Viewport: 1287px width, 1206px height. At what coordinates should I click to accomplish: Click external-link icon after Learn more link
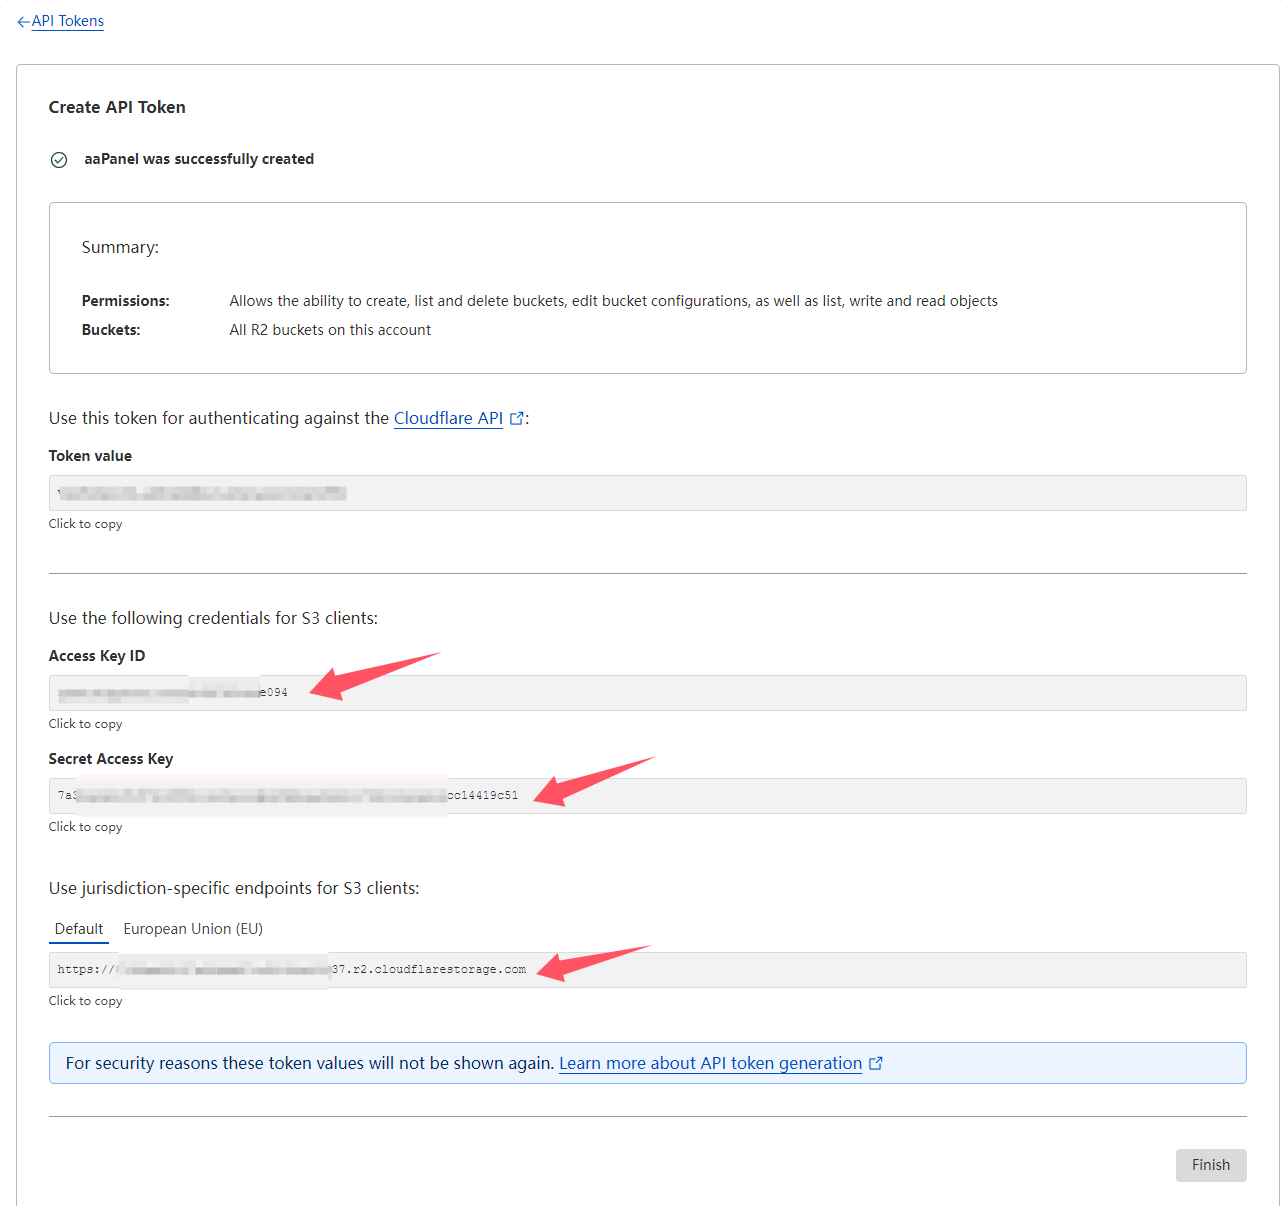[x=876, y=1063]
